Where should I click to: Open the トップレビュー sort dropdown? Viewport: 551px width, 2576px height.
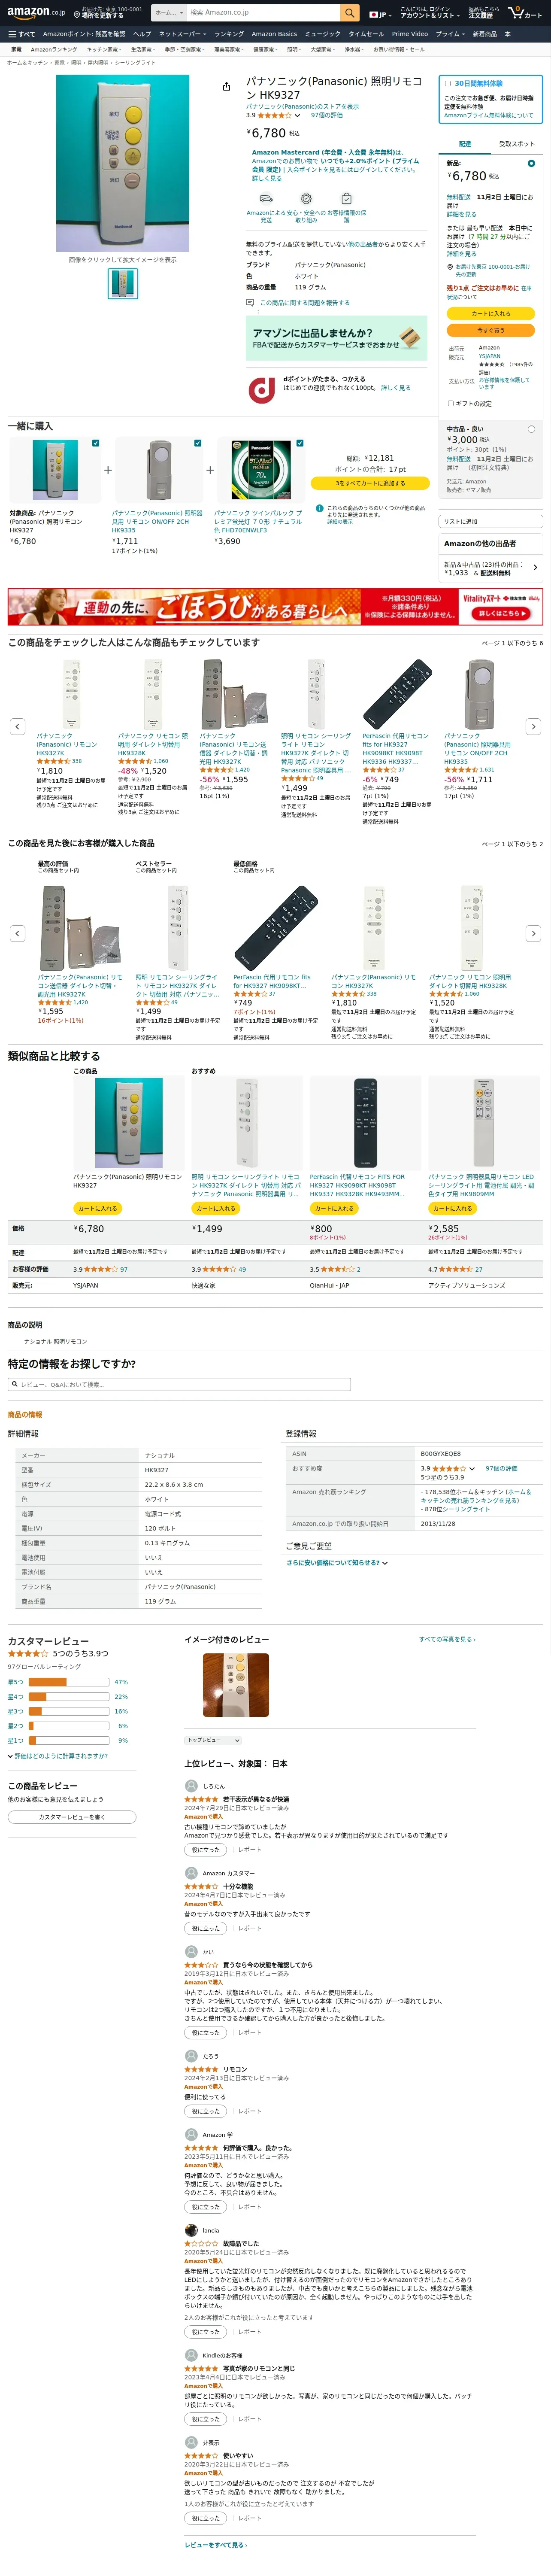tap(212, 1740)
